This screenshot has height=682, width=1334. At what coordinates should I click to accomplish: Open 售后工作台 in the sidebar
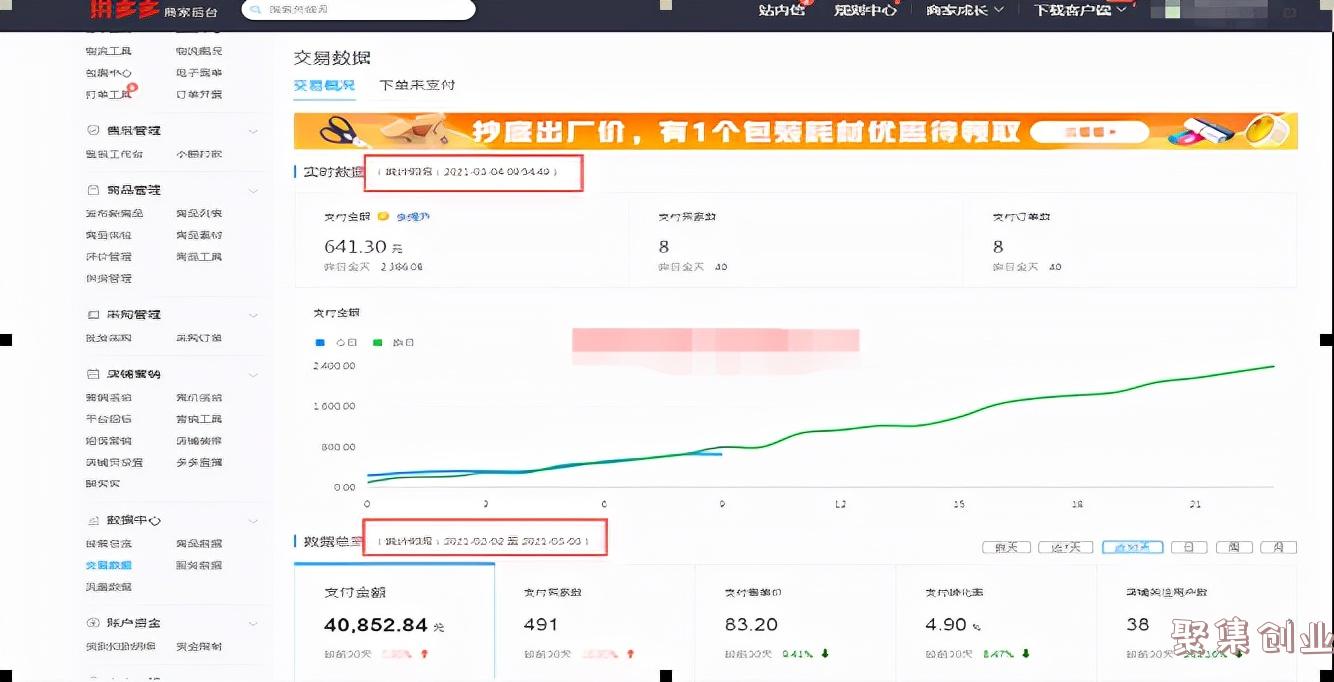click(114, 154)
